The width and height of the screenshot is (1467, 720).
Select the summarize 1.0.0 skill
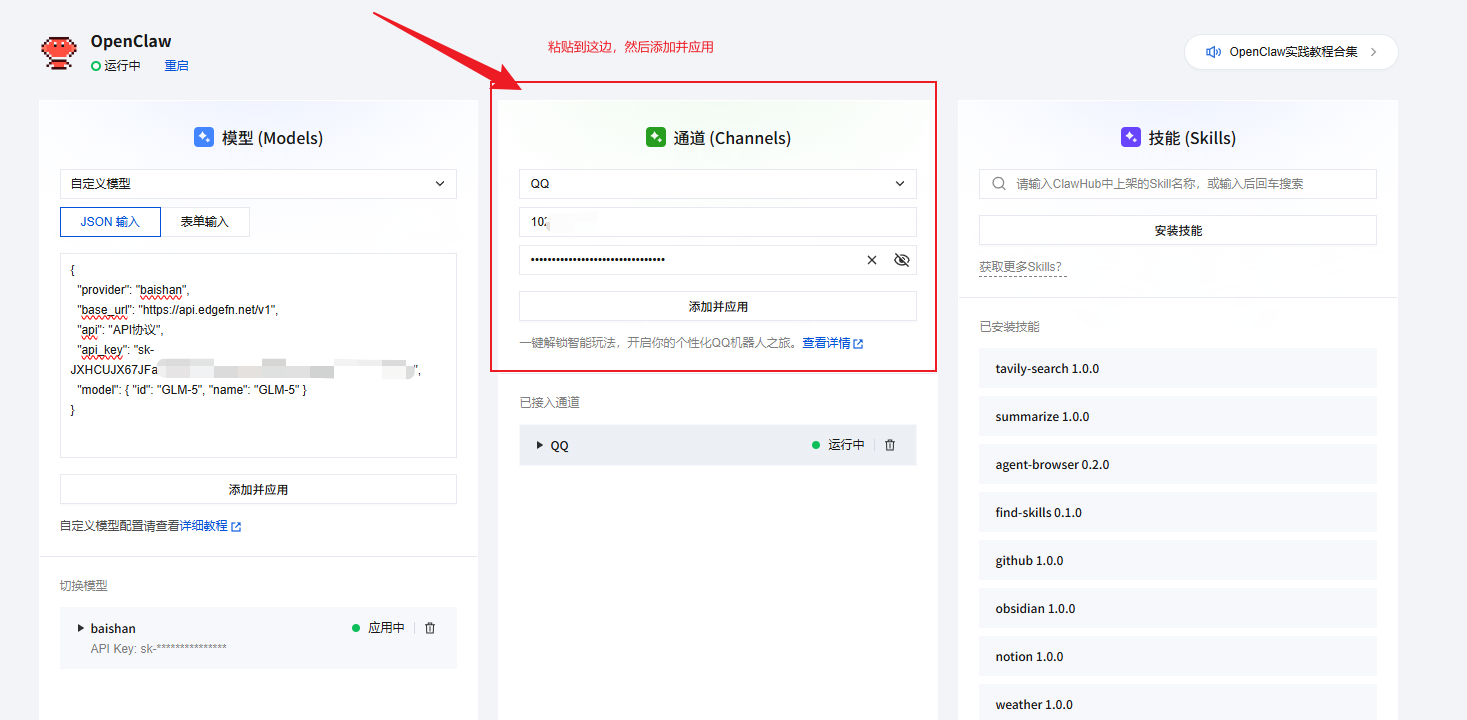1177,416
